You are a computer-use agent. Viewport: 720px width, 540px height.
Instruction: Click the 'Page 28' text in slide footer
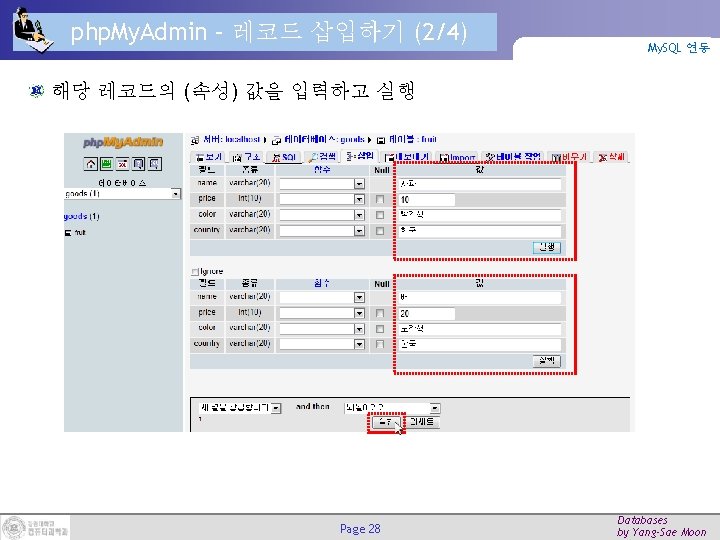[x=360, y=529]
